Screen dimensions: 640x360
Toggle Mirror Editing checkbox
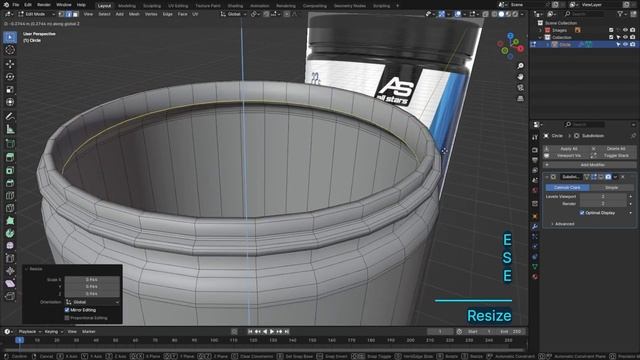(x=67, y=310)
